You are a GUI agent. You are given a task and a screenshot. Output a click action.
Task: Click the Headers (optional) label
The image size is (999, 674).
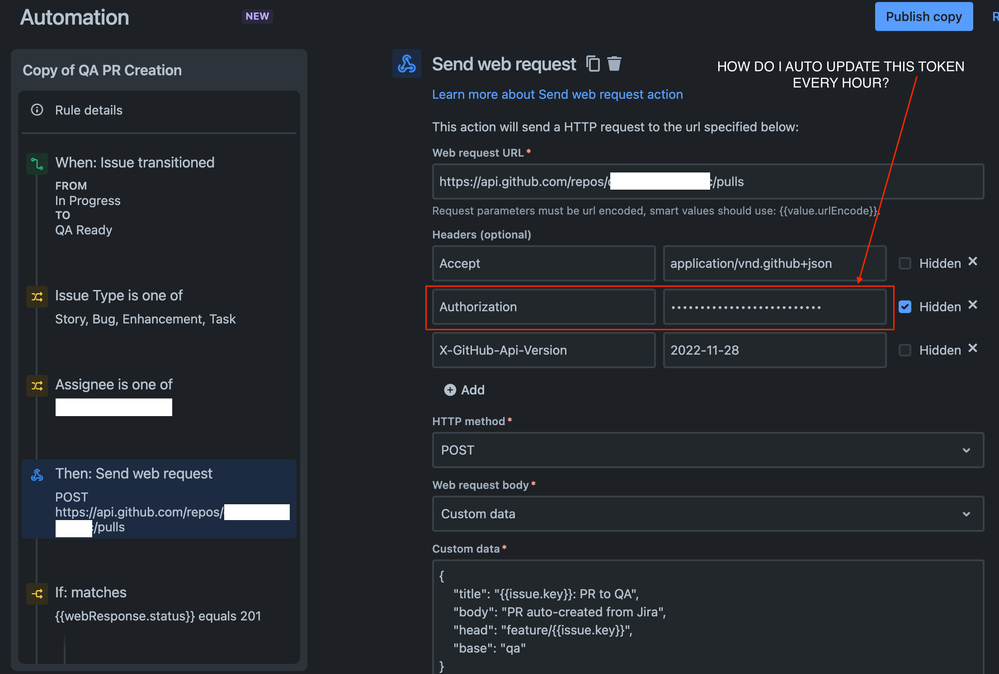pos(482,234)
